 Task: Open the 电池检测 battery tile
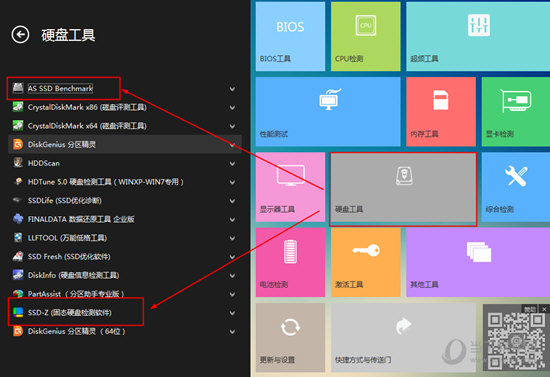pos(290,262)
